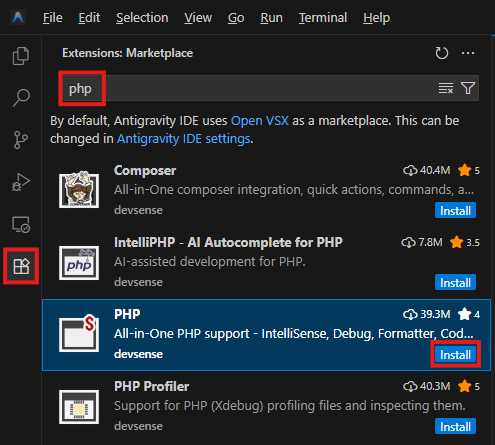Install the Composer extension
Screen dimensions: 495x445
pyautogui.click(x=455, y=211)
